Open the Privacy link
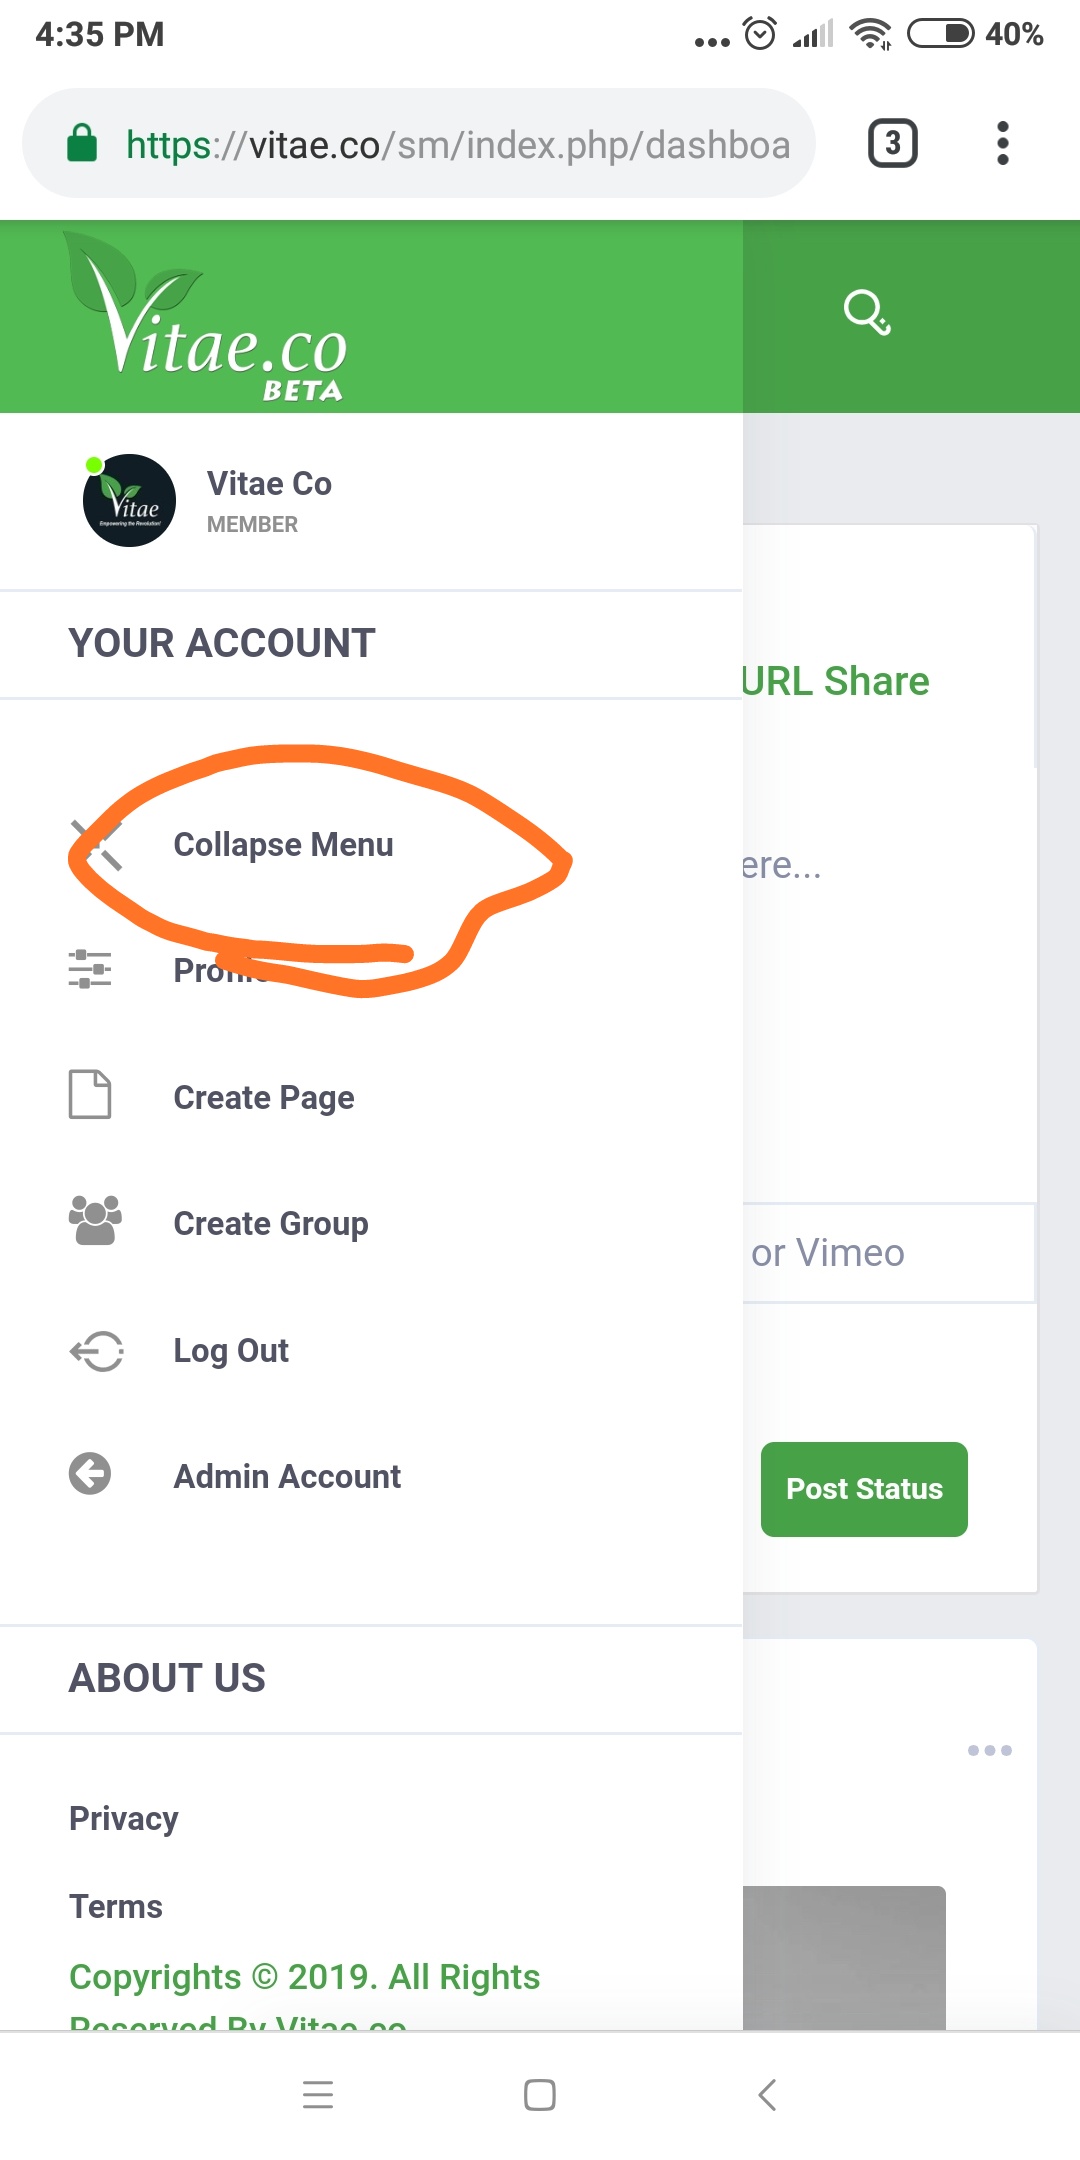The height and width of the screenshot is (2160, 1080). tap(124, 1818)
